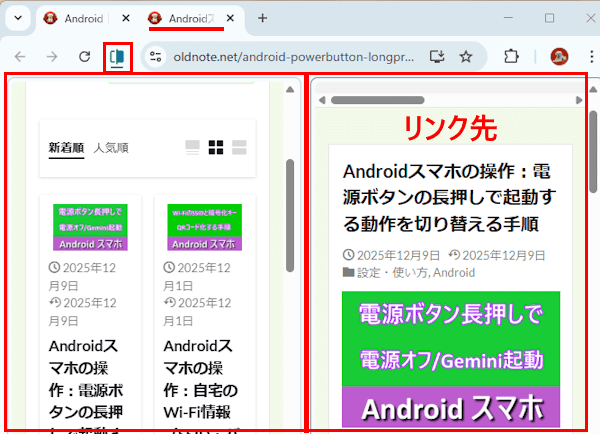This screenshot has height=434, width=600.
Task: Maximize the Chrome window
Action: click(x=549, y=18)
